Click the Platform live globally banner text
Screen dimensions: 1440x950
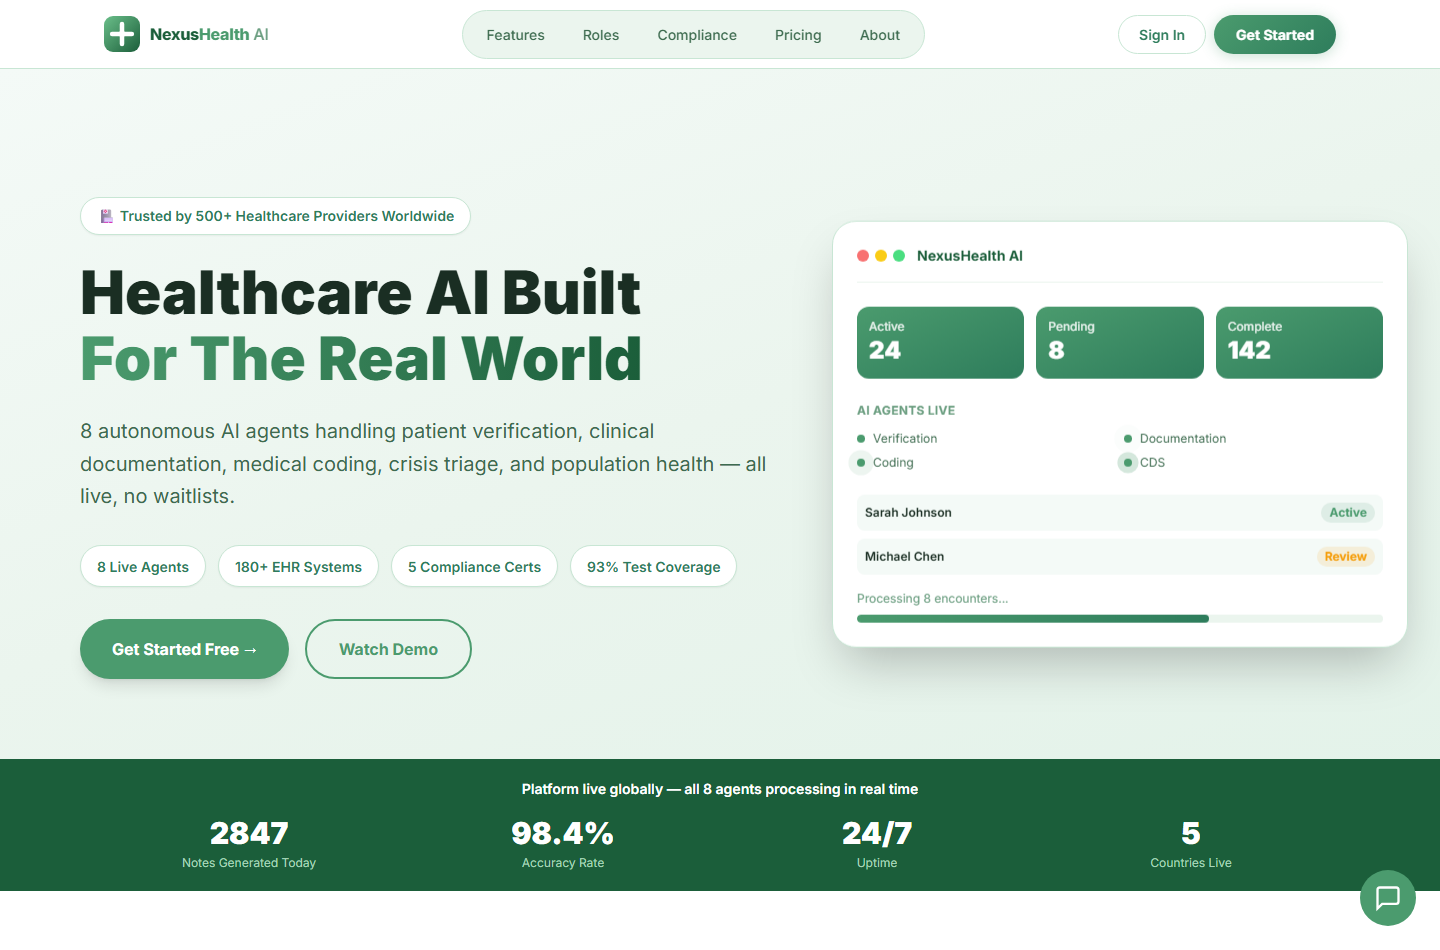point(720,789)
